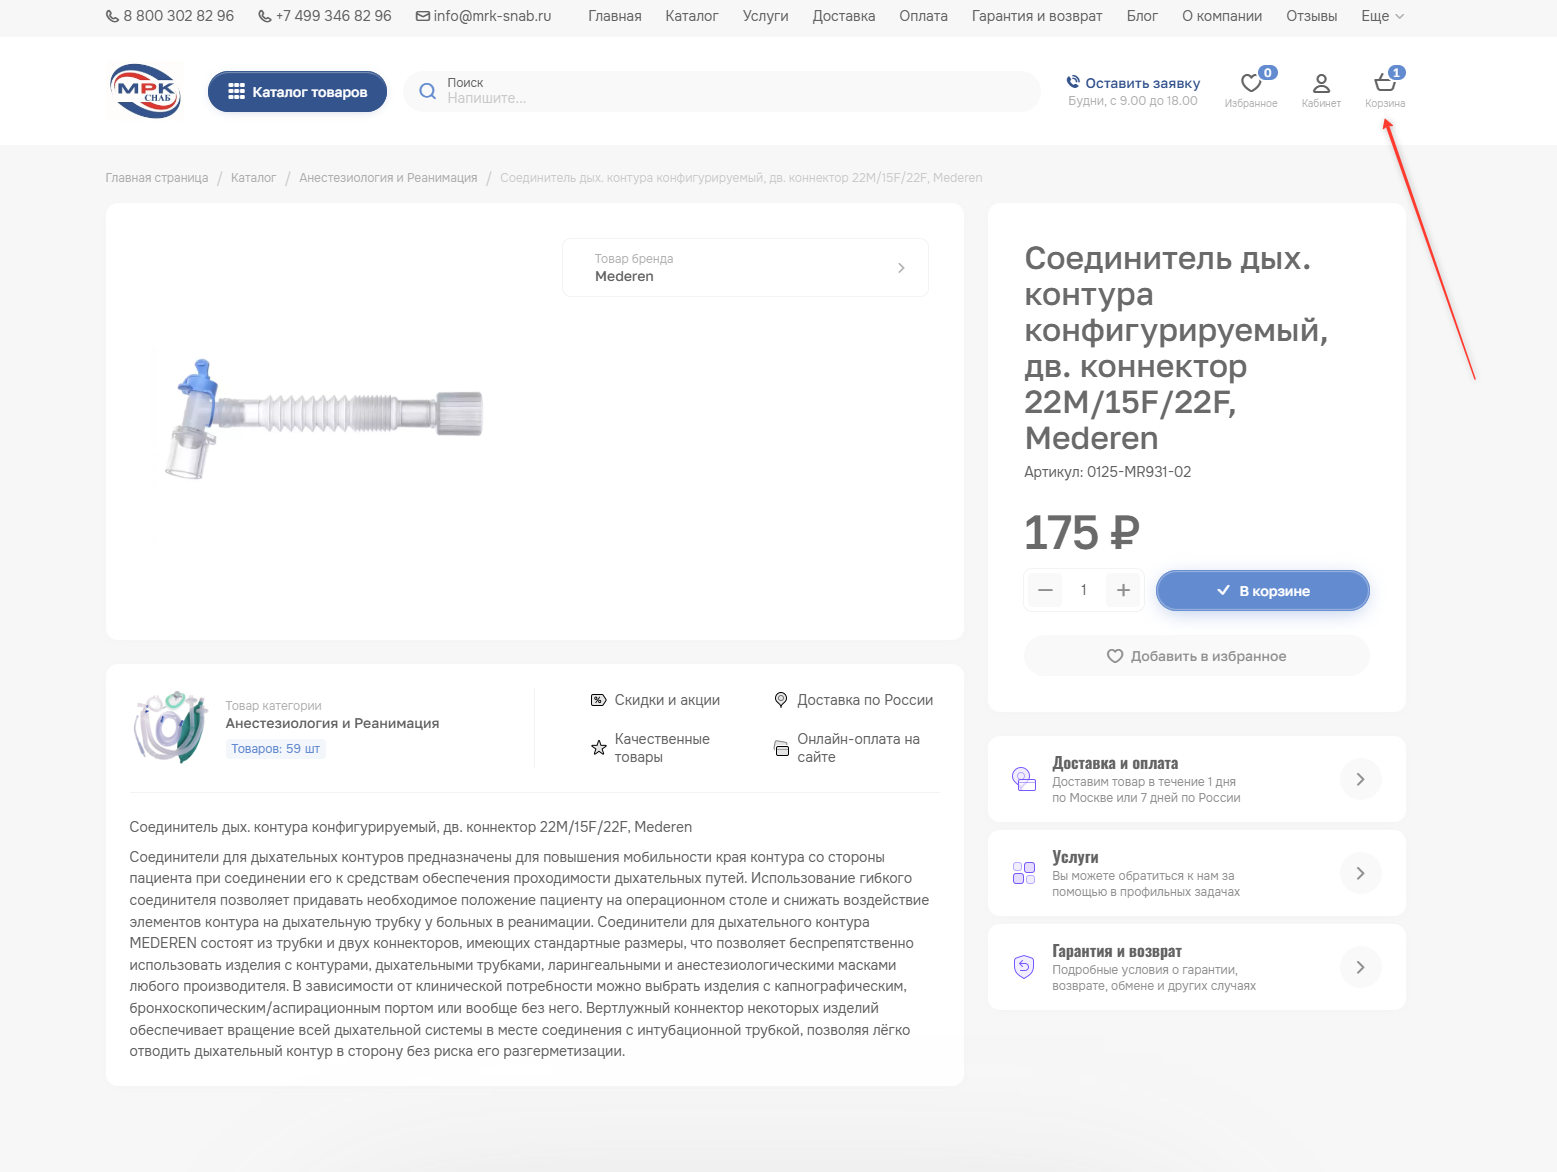Click the Анестезиология и Реанимация category thumbnail
Screen dimensions: 1557x1172
pyautogui.click(x=171, y=727)
